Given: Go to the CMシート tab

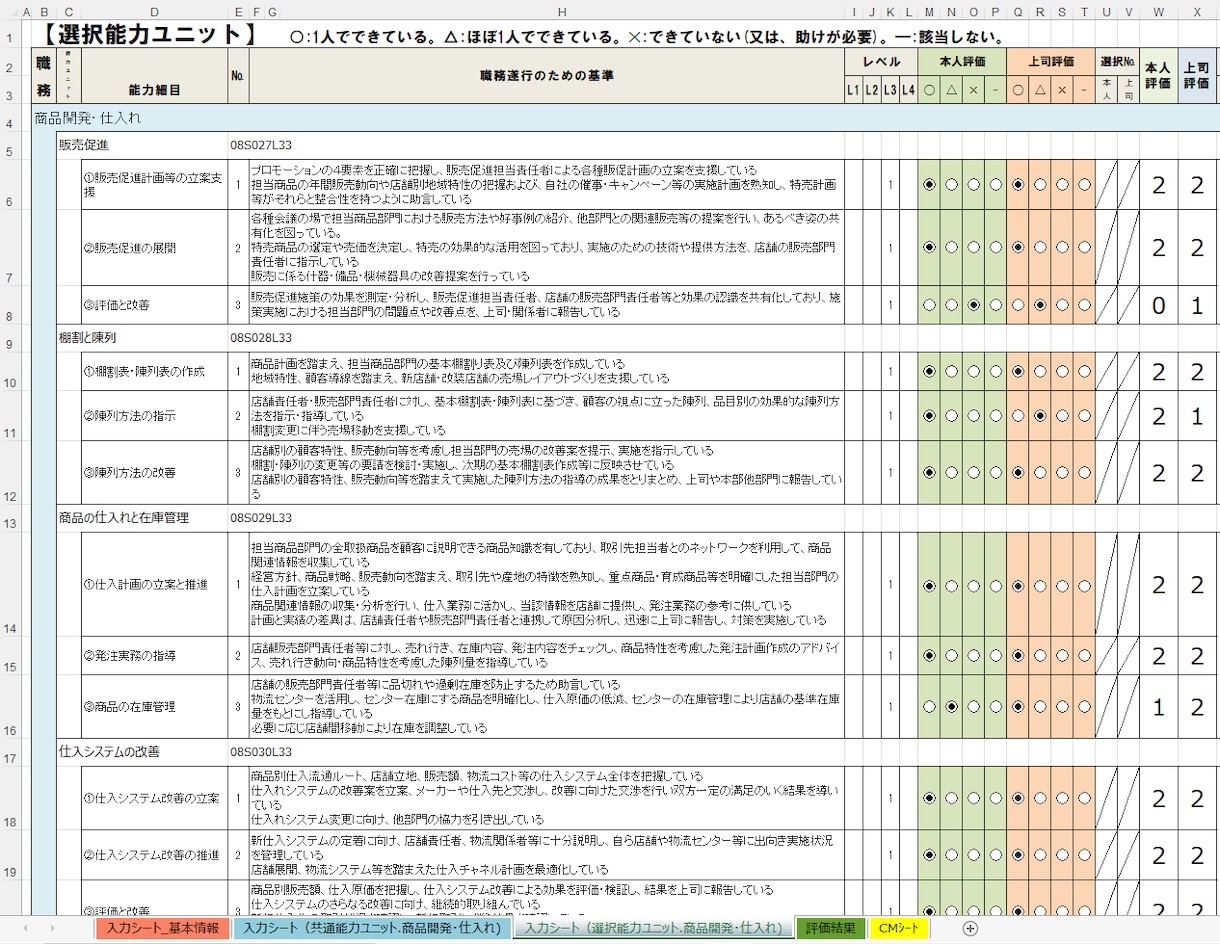Looking at the screenshot, I should (898, 928).
